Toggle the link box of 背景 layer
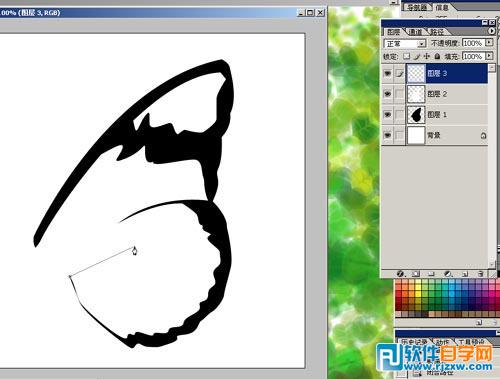 (399, 135)
